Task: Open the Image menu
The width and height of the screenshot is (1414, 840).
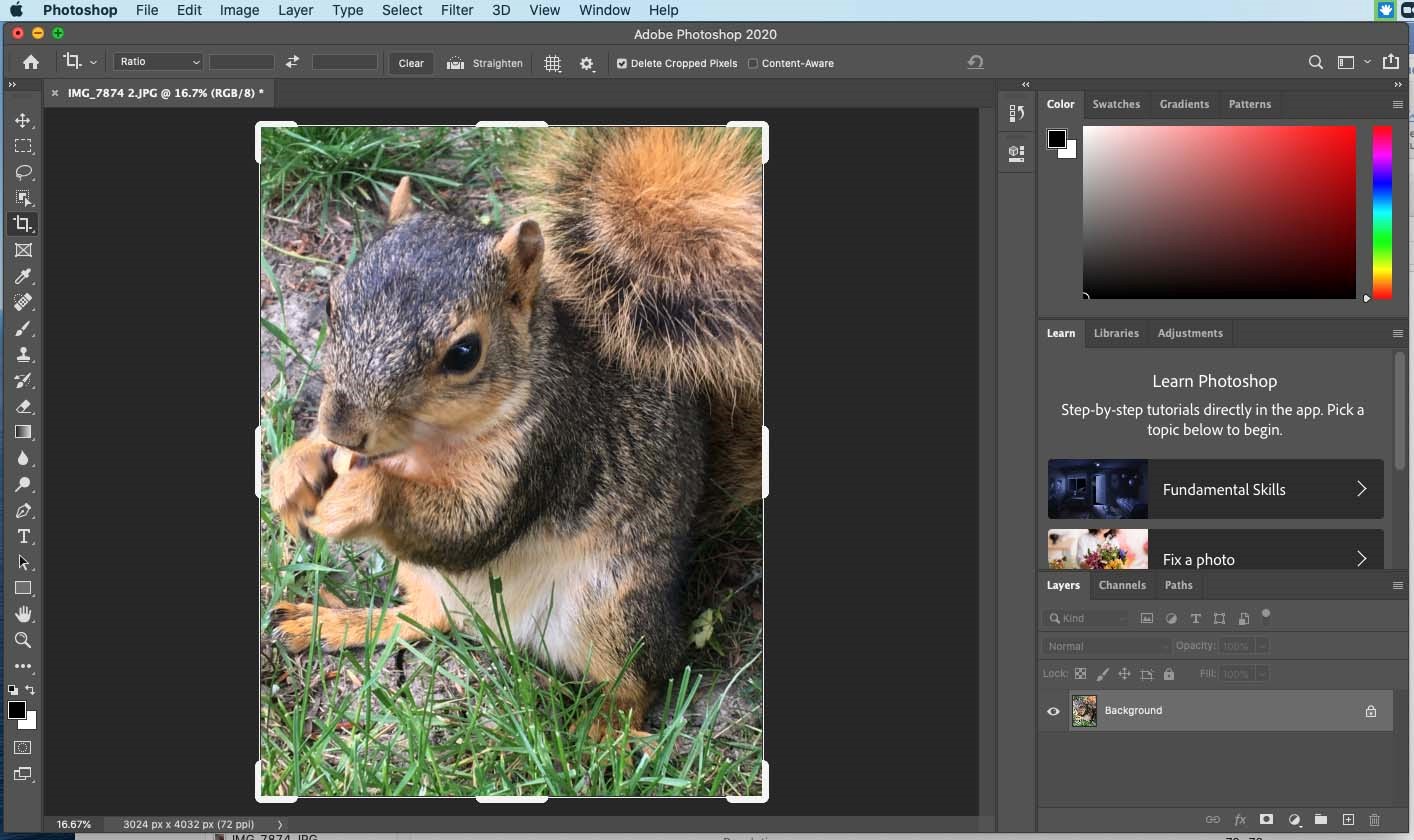Action: click(239, 10)
